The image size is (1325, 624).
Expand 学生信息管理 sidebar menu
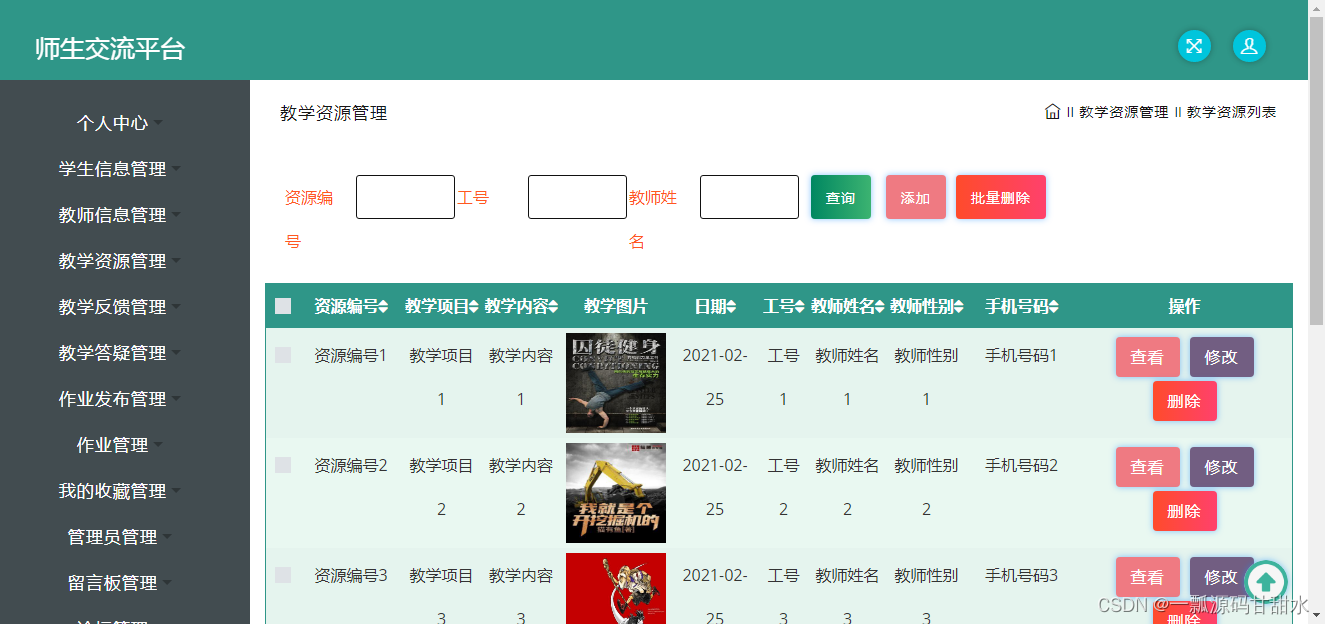click(120, 169)
